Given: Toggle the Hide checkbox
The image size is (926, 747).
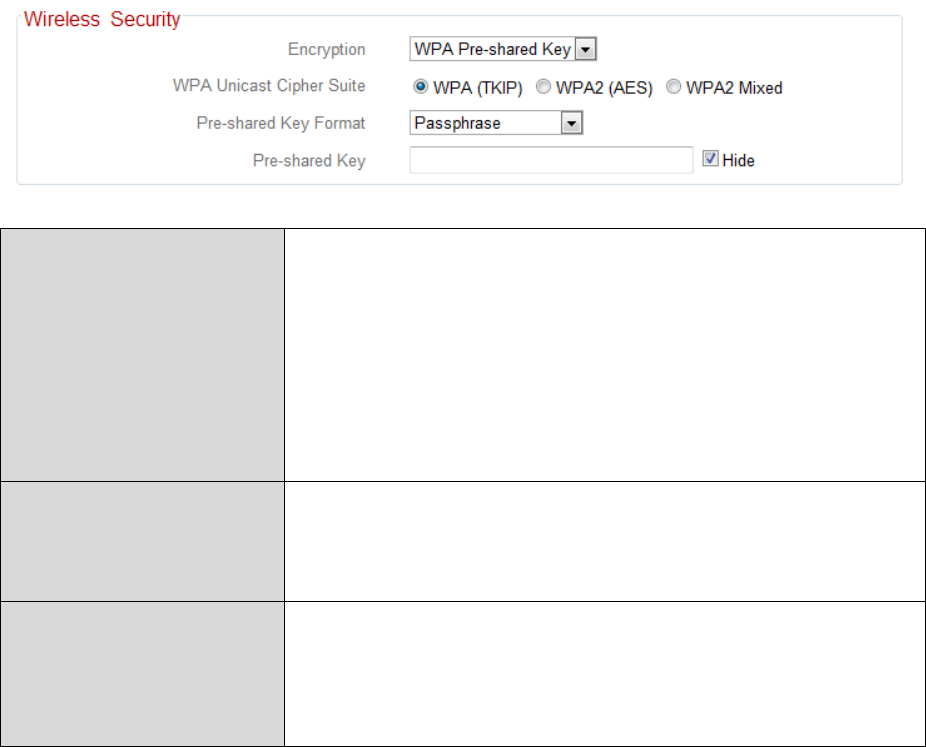Looking at the screenshot, I should (710, 160).
